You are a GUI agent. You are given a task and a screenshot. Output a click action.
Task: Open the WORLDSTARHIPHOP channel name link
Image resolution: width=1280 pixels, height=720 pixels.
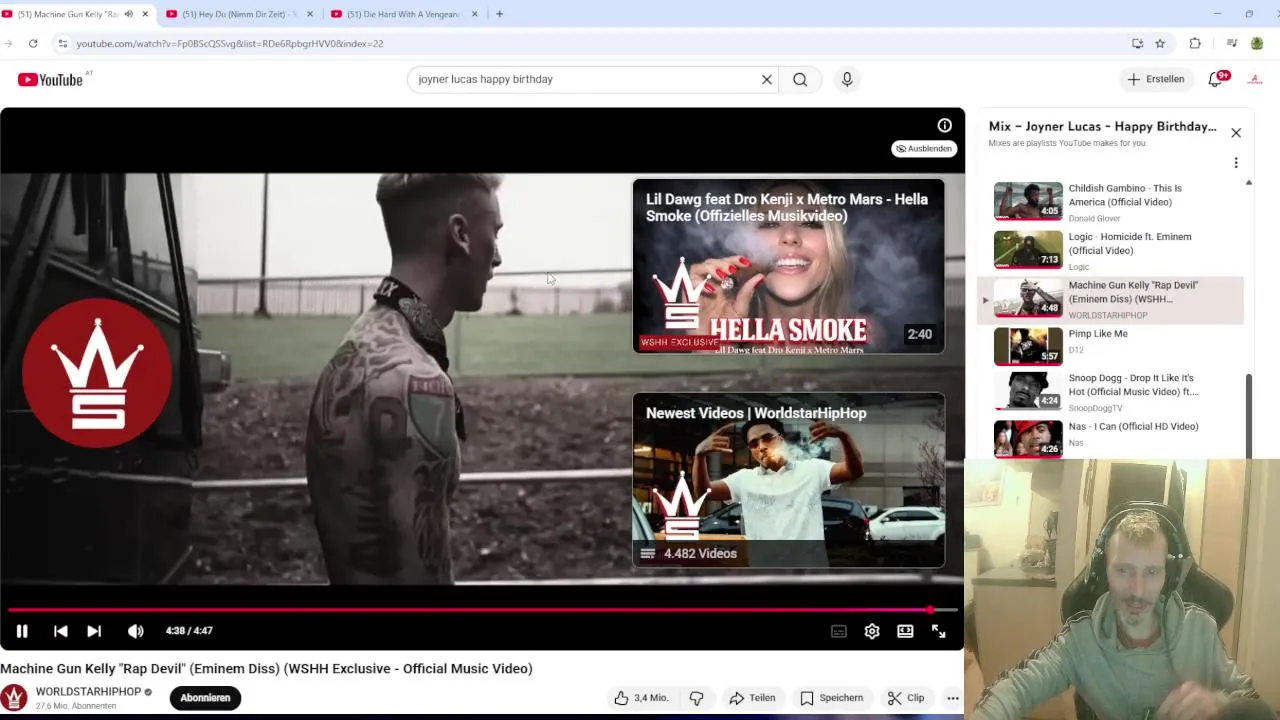88,692
